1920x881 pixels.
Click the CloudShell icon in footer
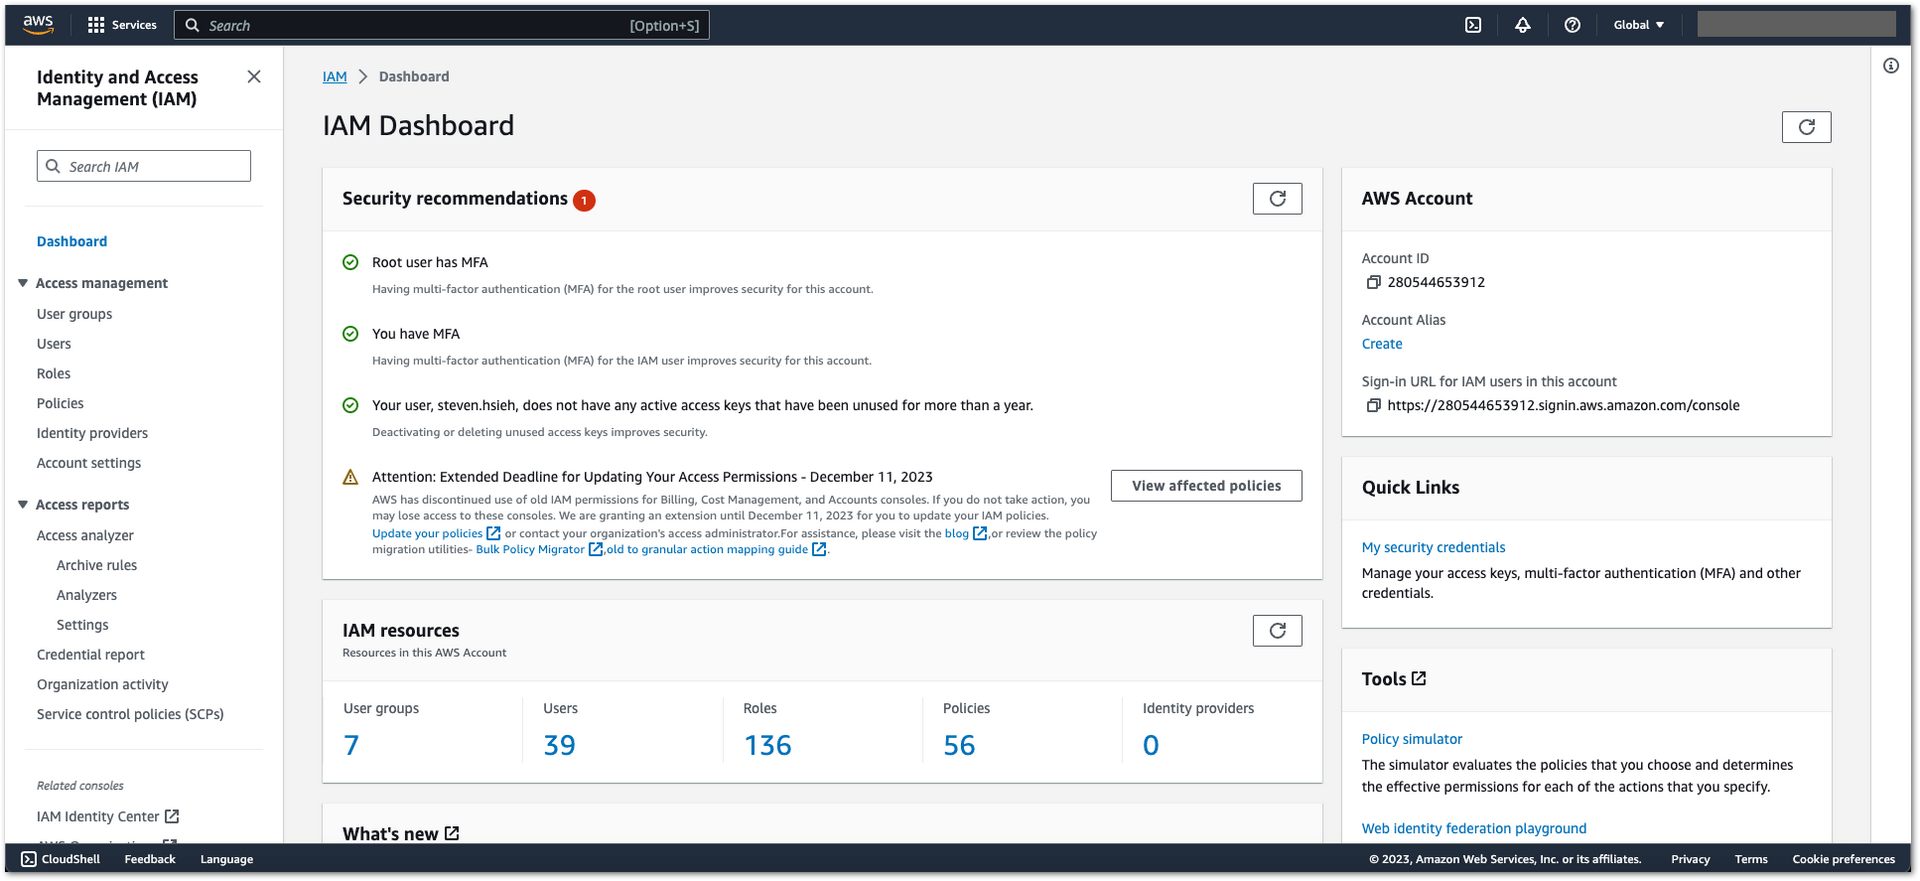pos(29,859)
